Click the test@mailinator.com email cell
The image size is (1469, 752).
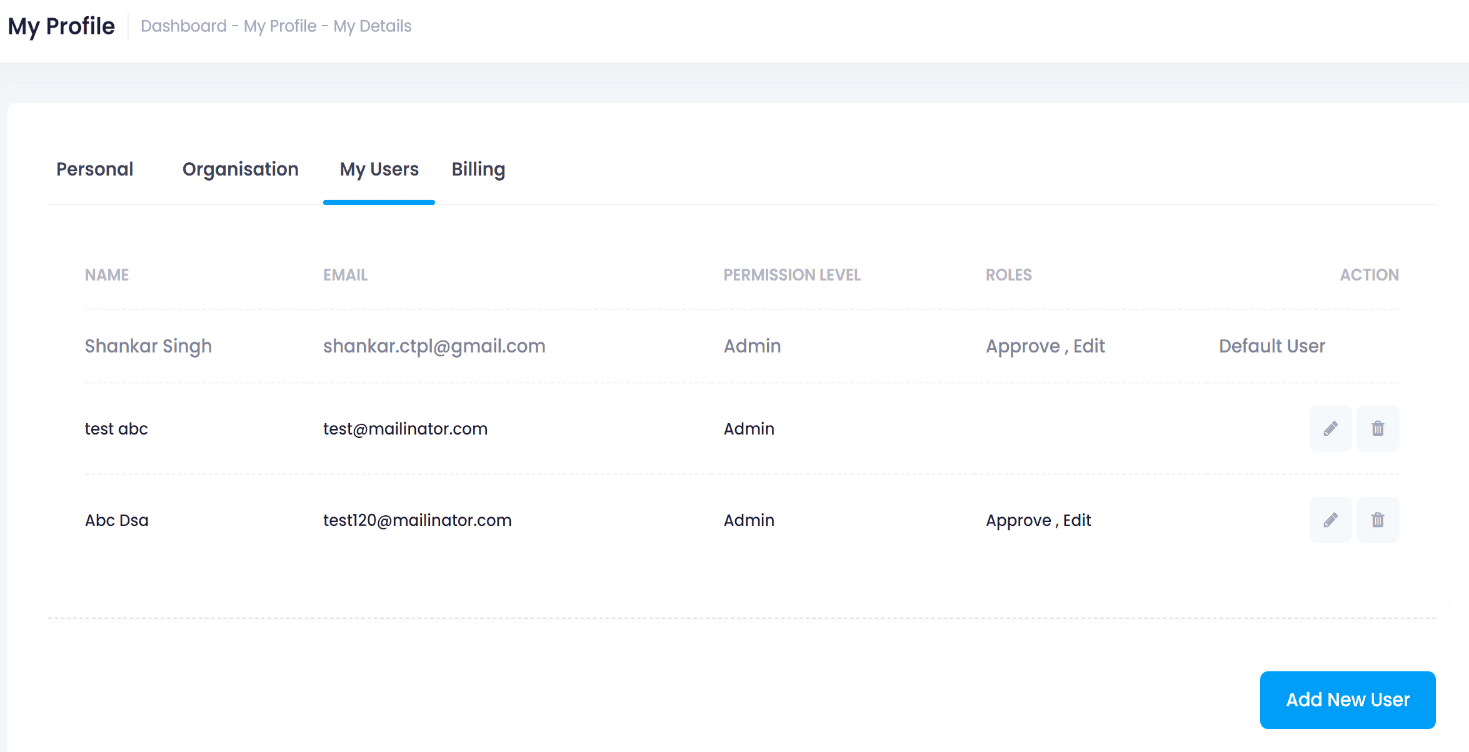405,429
